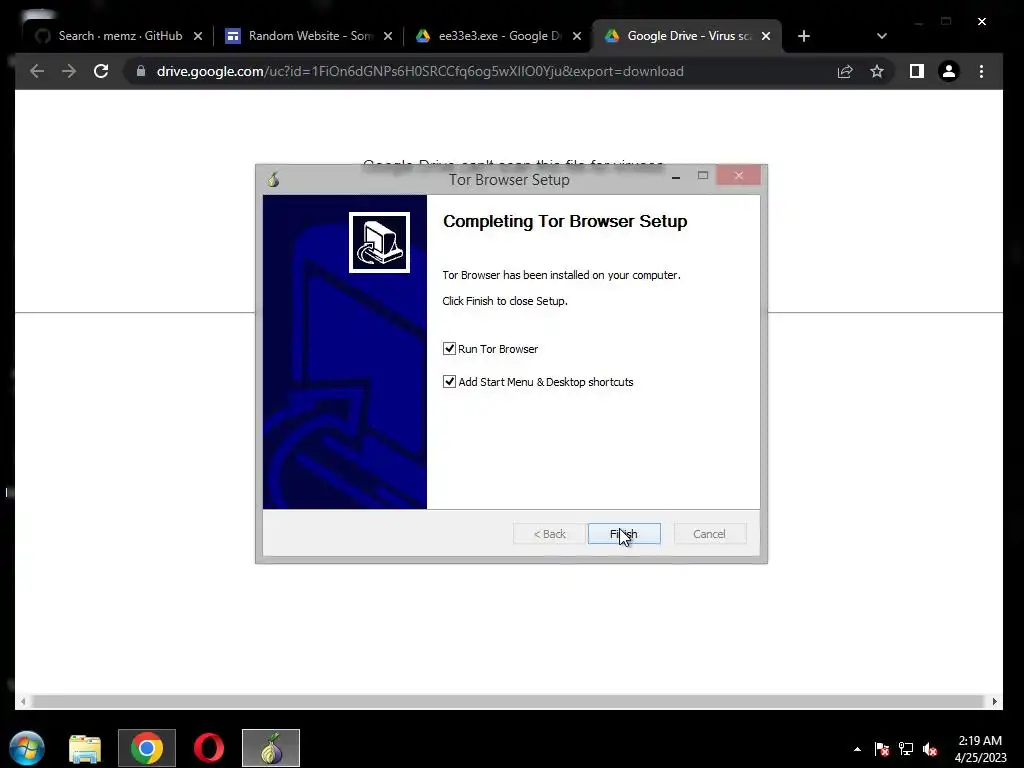
Task: Open Action Center flag icon
Action: coord(882,749)
